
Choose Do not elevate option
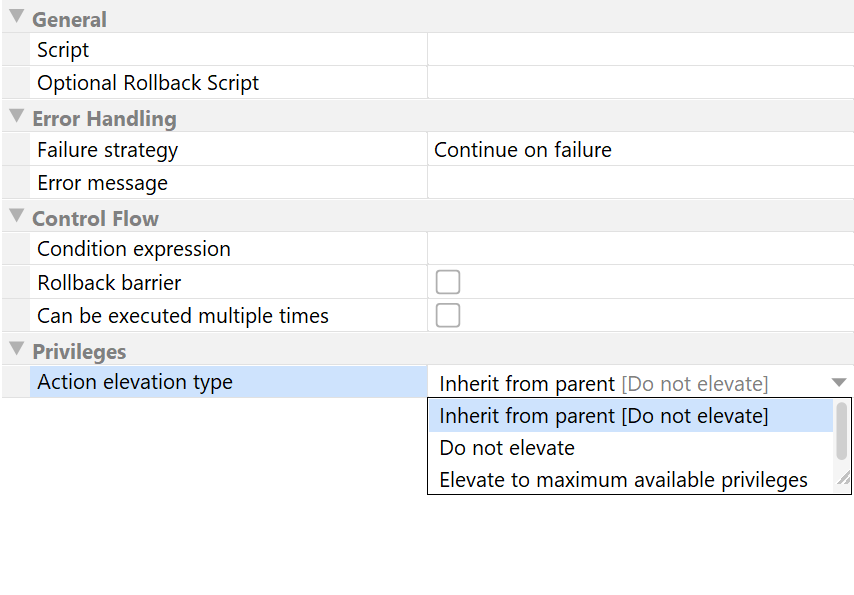coord(507,448)
